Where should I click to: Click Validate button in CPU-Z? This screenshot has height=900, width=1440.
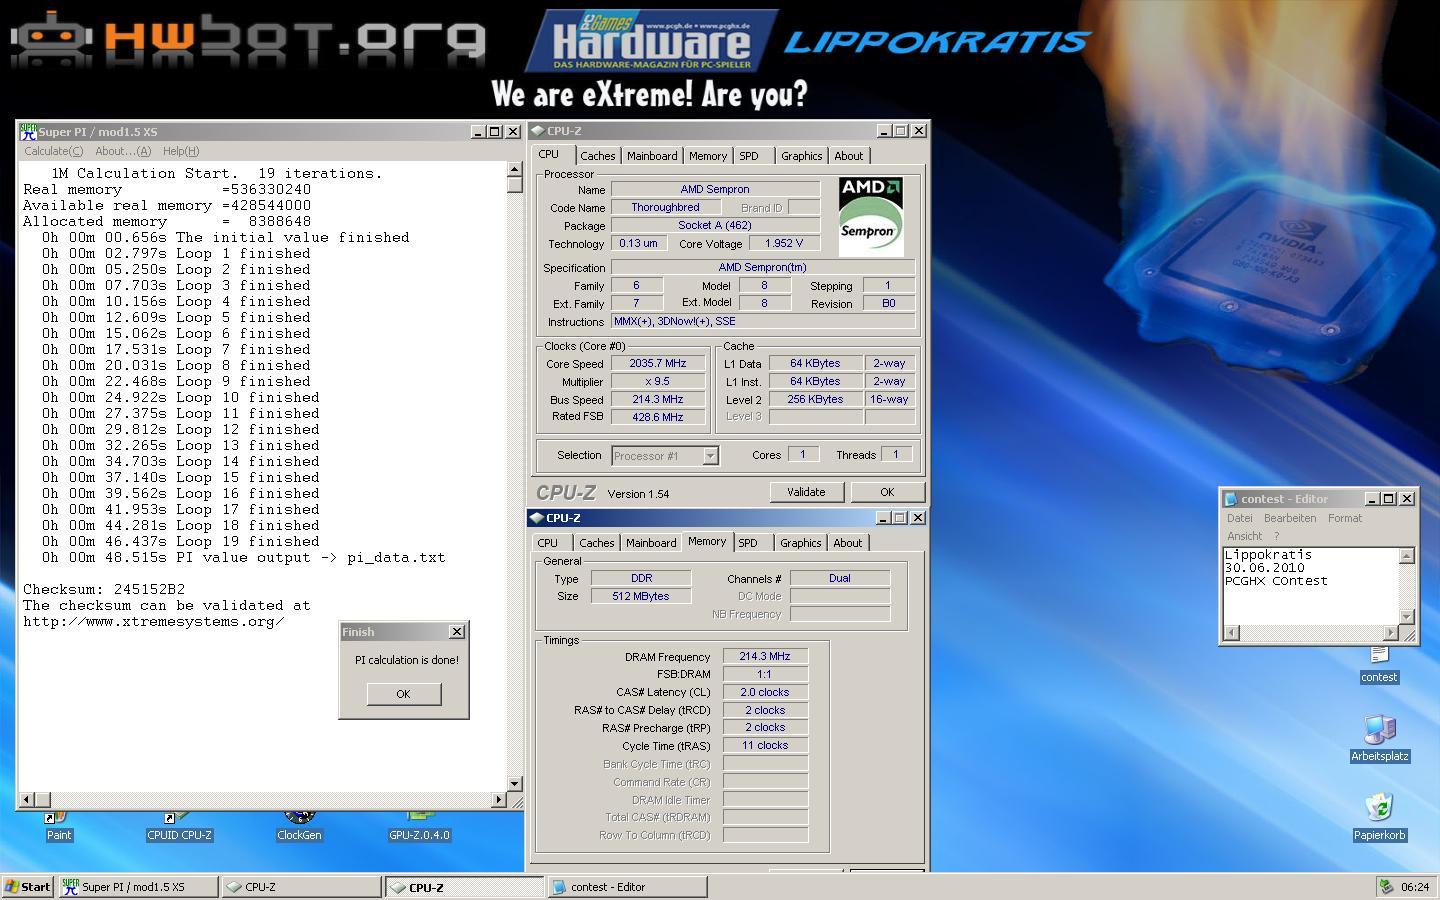tap(806, 492)
